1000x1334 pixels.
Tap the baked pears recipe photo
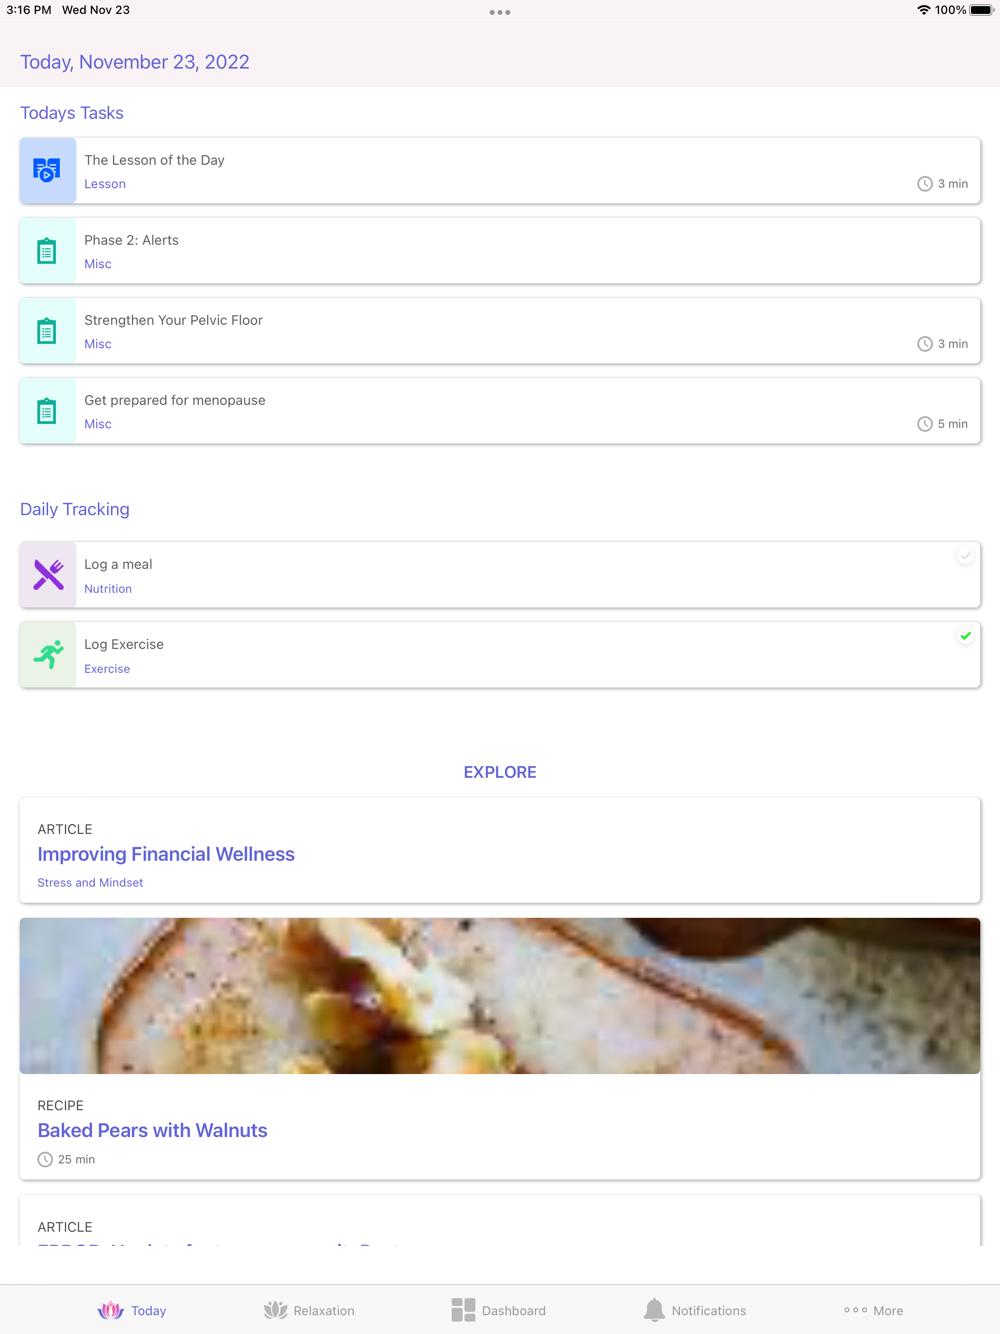point(500,996)
